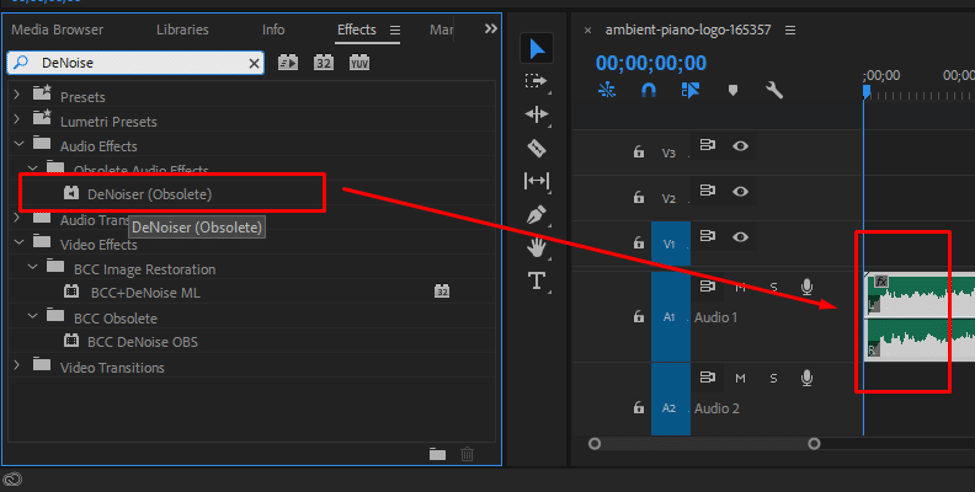Image resolution: width=977 pixels, height=493 pixels.
Task: Clear the DeNoise search text
Action: point(255,63)
